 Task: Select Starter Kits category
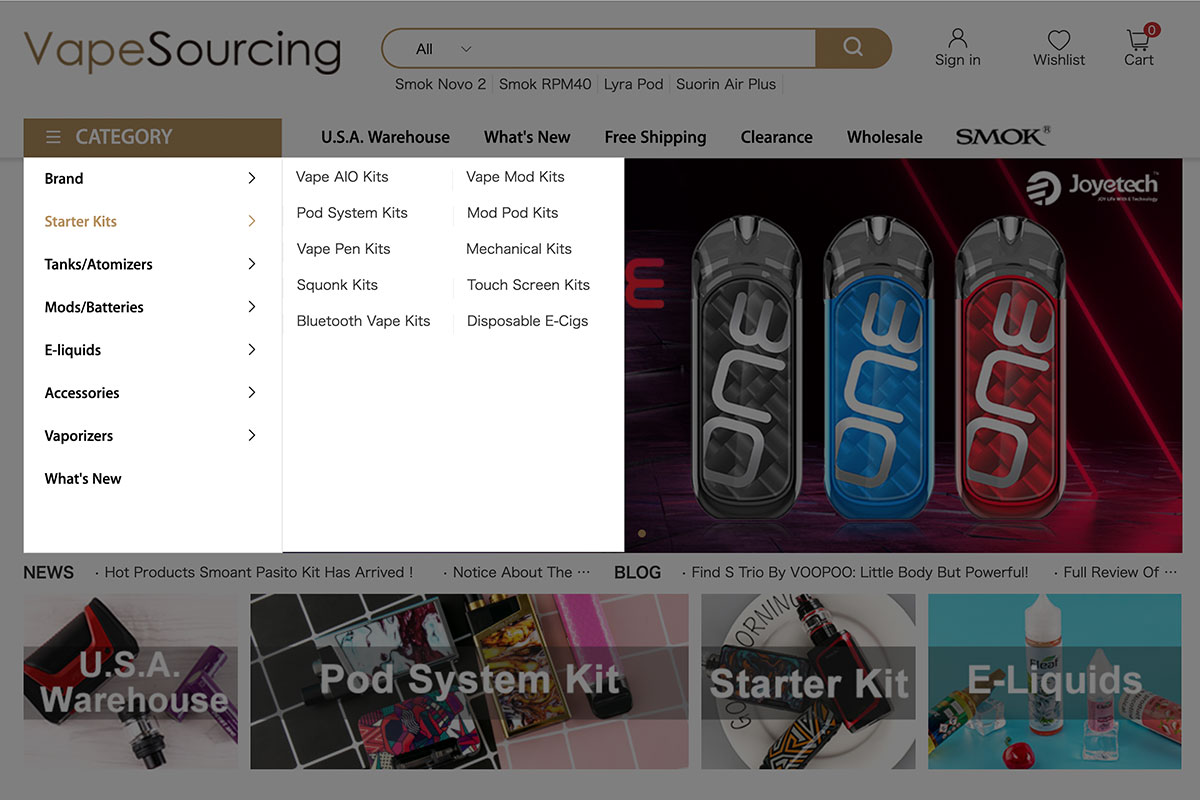[81, 222]
